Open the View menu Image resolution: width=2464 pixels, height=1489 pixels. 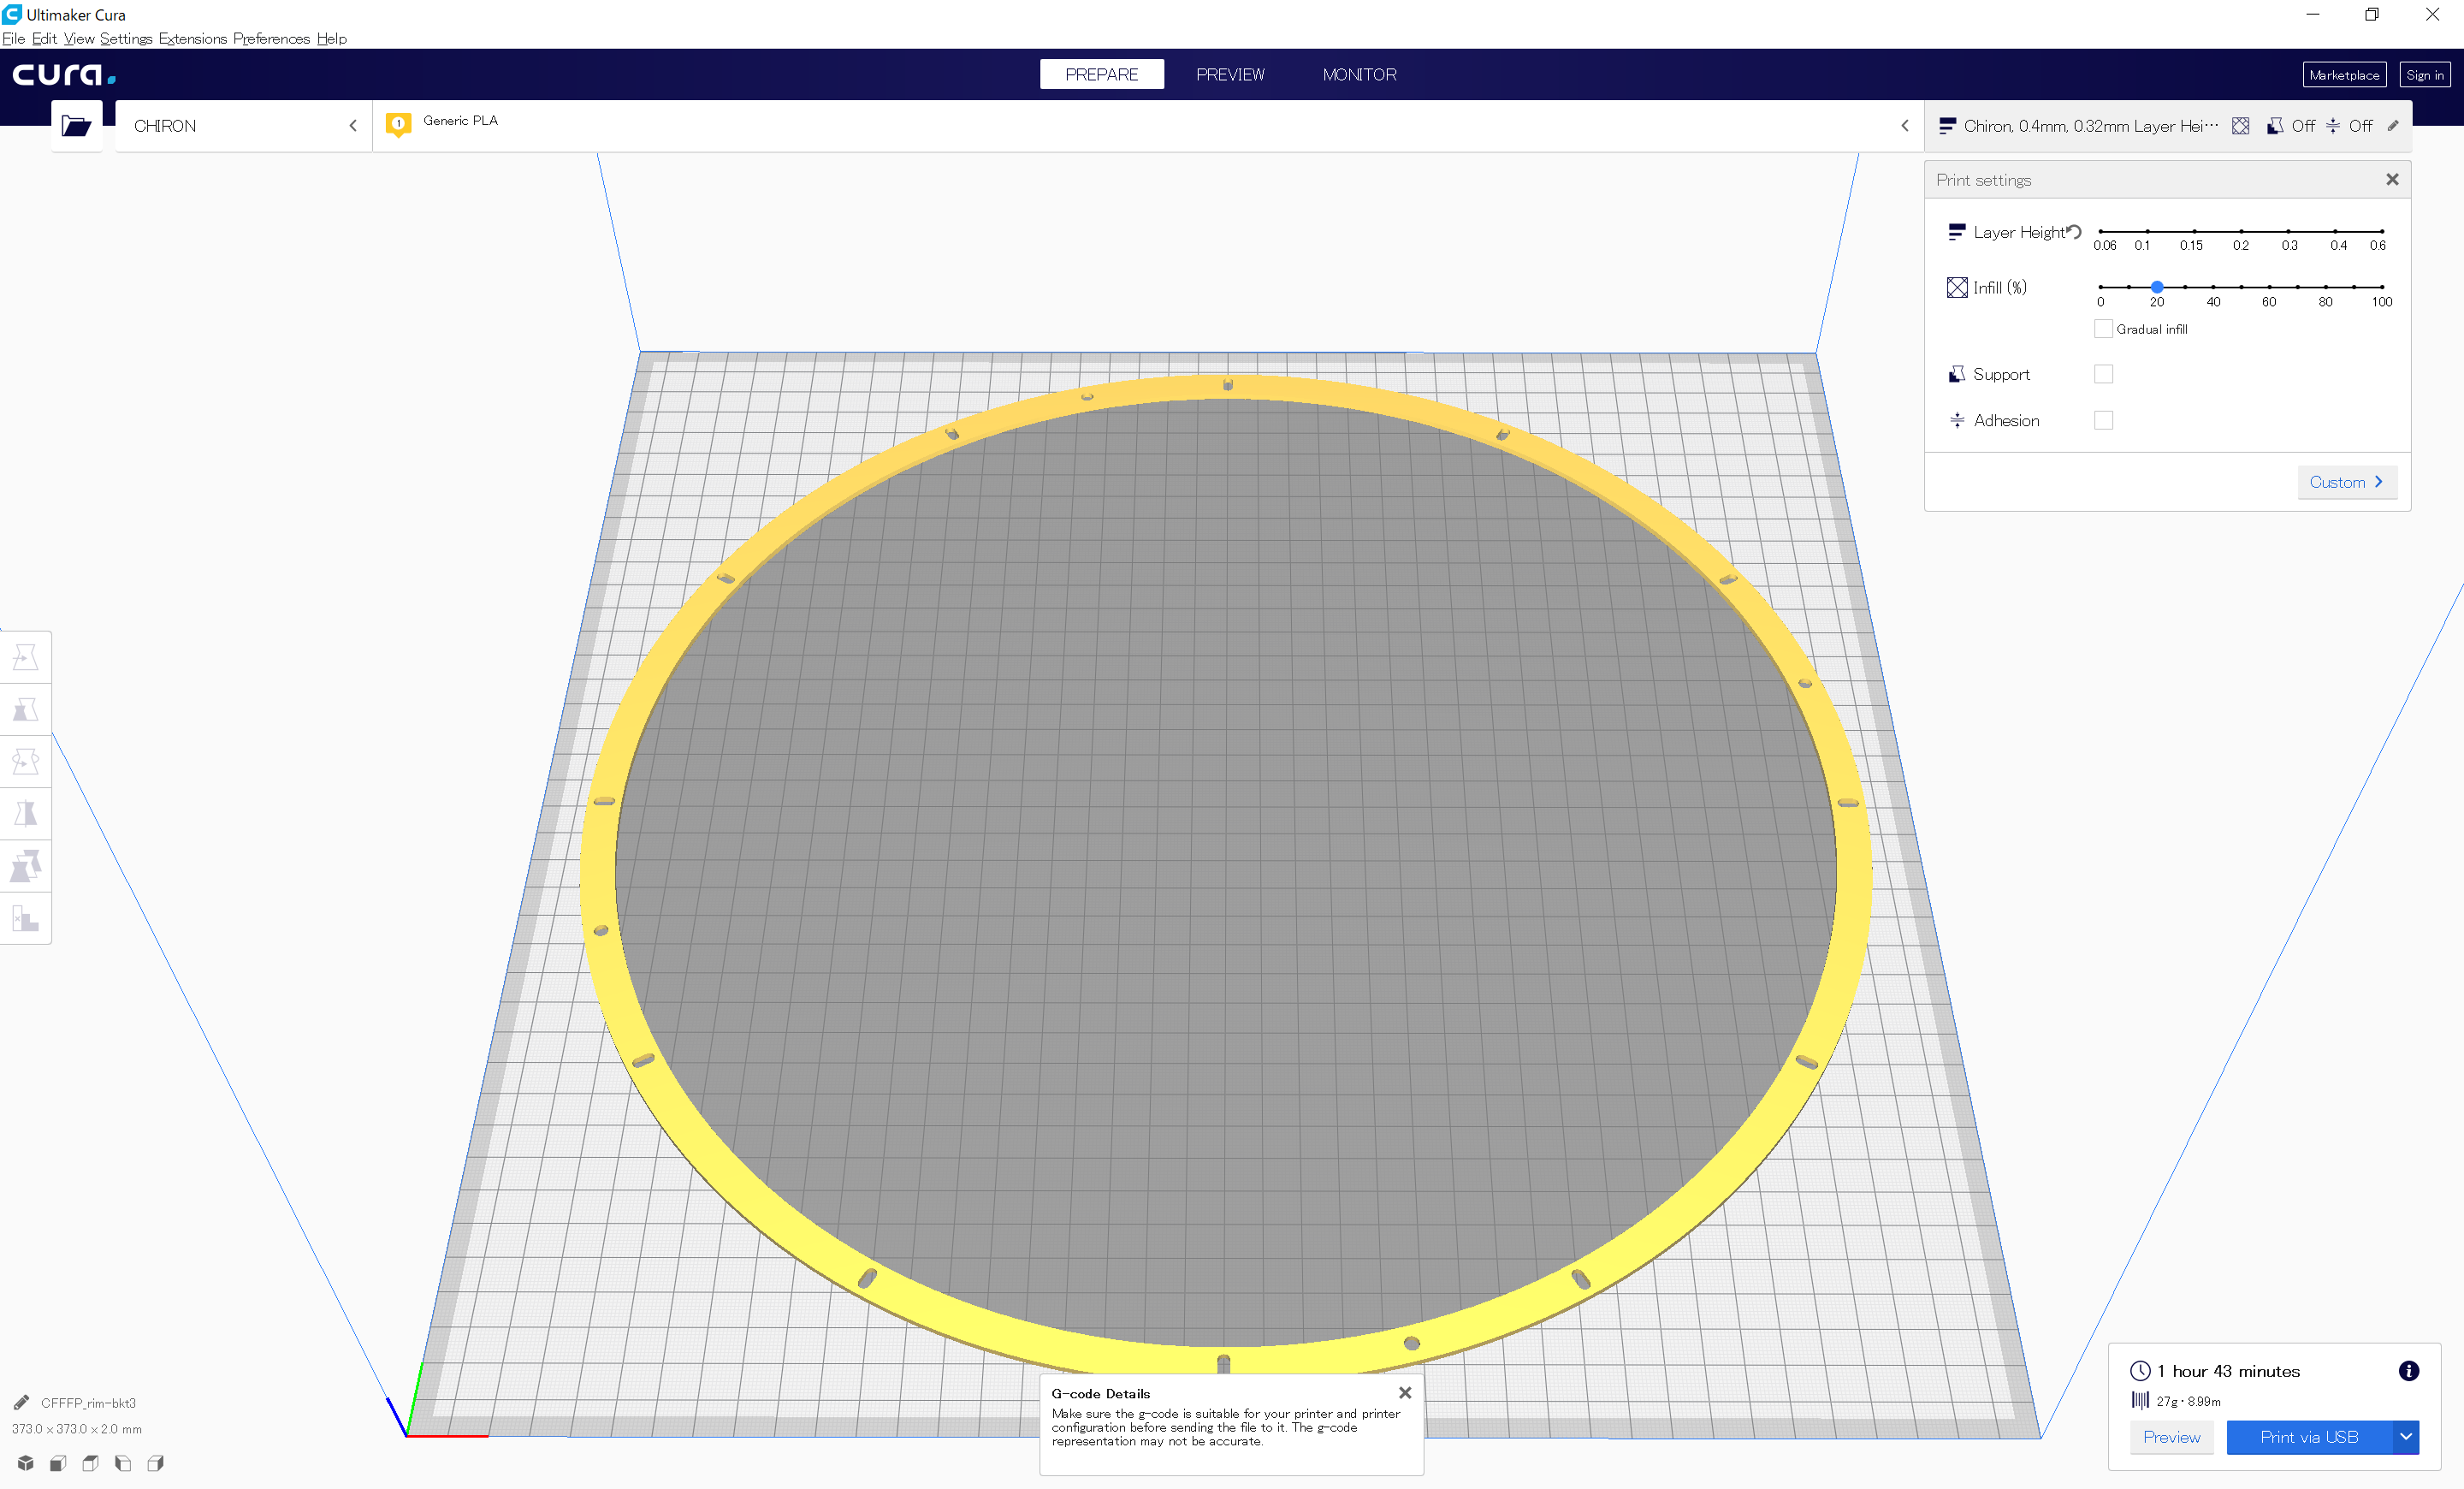(x=79, y=38)
